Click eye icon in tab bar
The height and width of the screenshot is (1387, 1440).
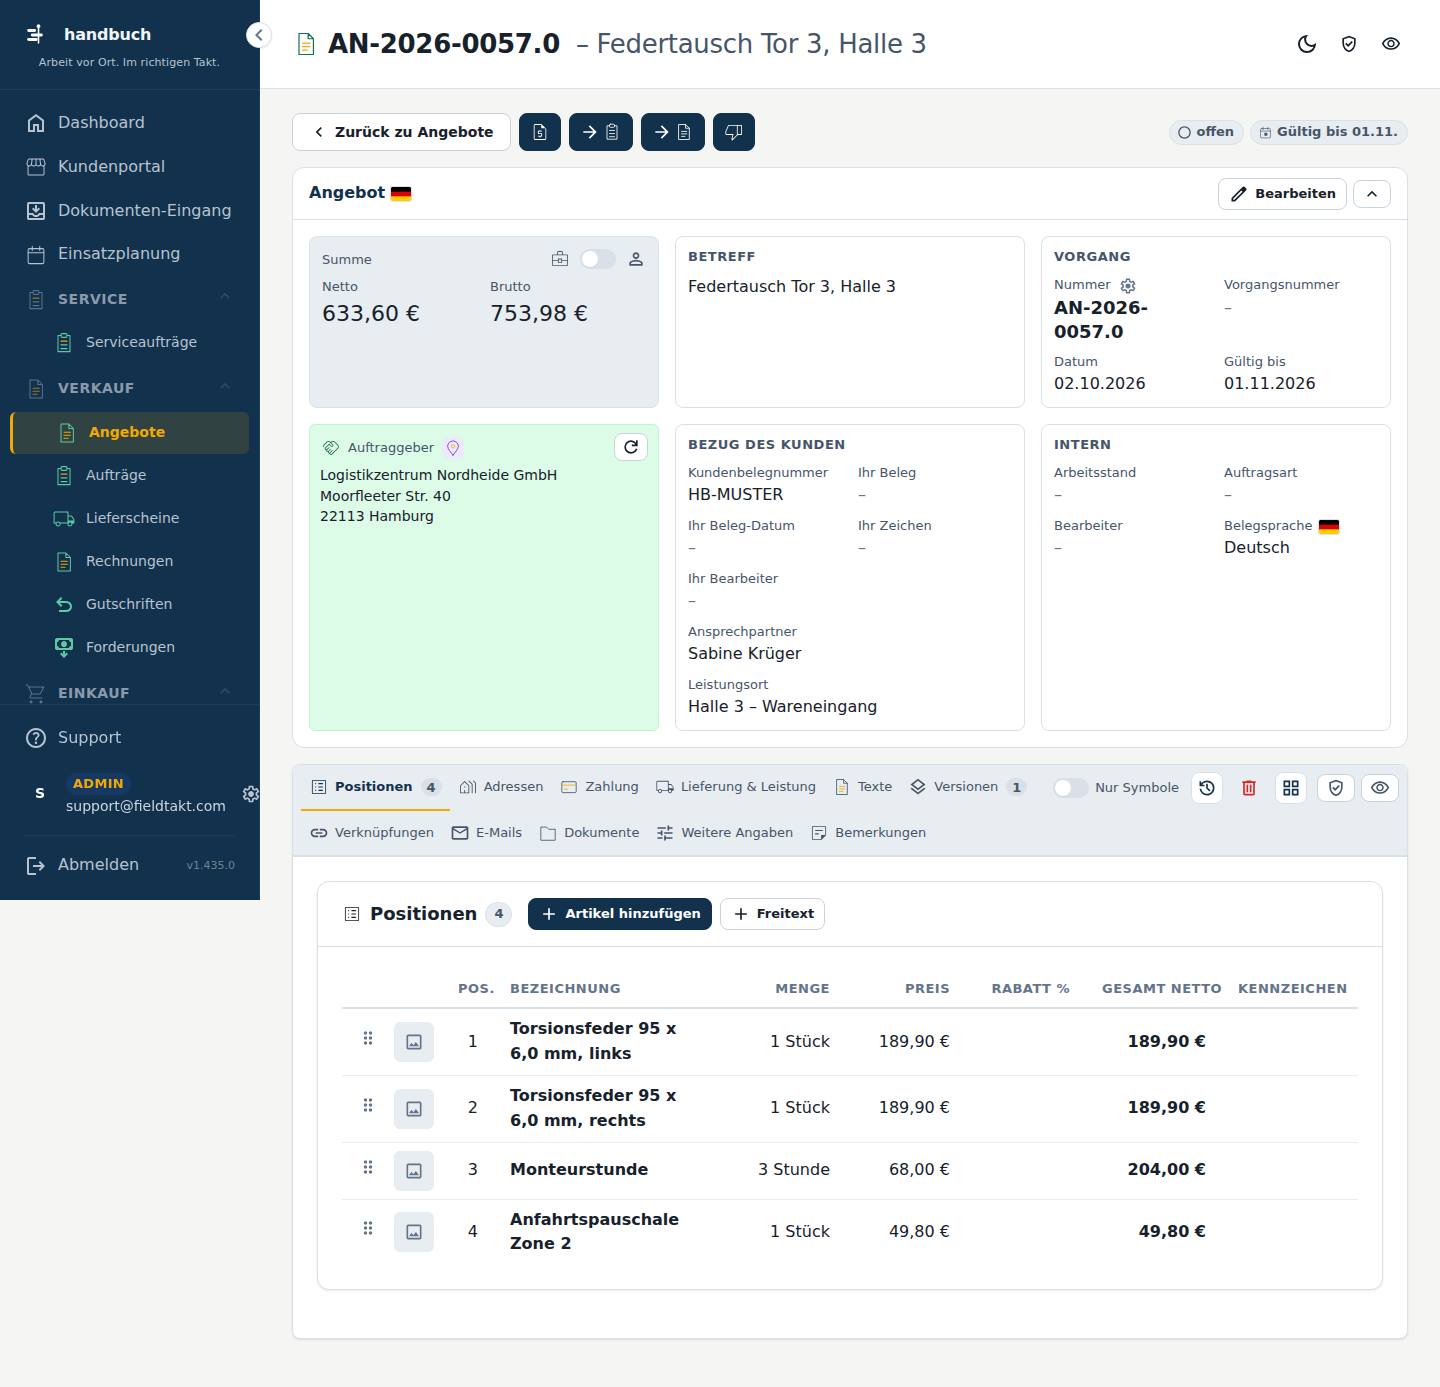tap(1380, 788)
